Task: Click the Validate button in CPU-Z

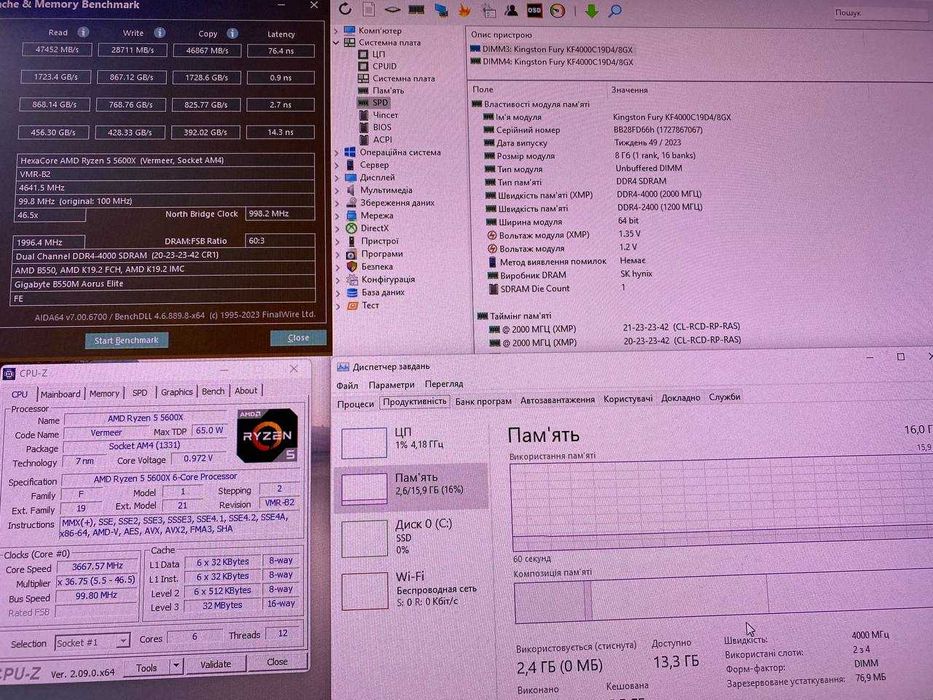Action: (215, 664)
